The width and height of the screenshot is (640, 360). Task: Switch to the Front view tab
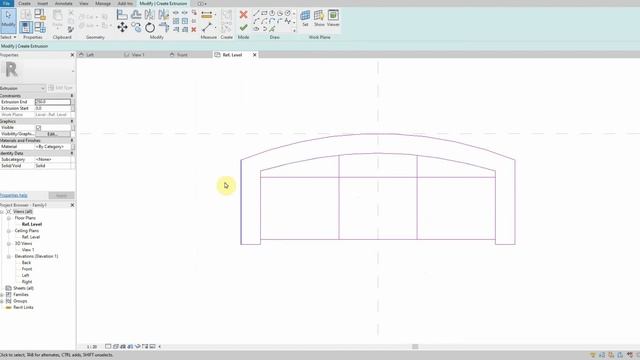click(182, 55)
